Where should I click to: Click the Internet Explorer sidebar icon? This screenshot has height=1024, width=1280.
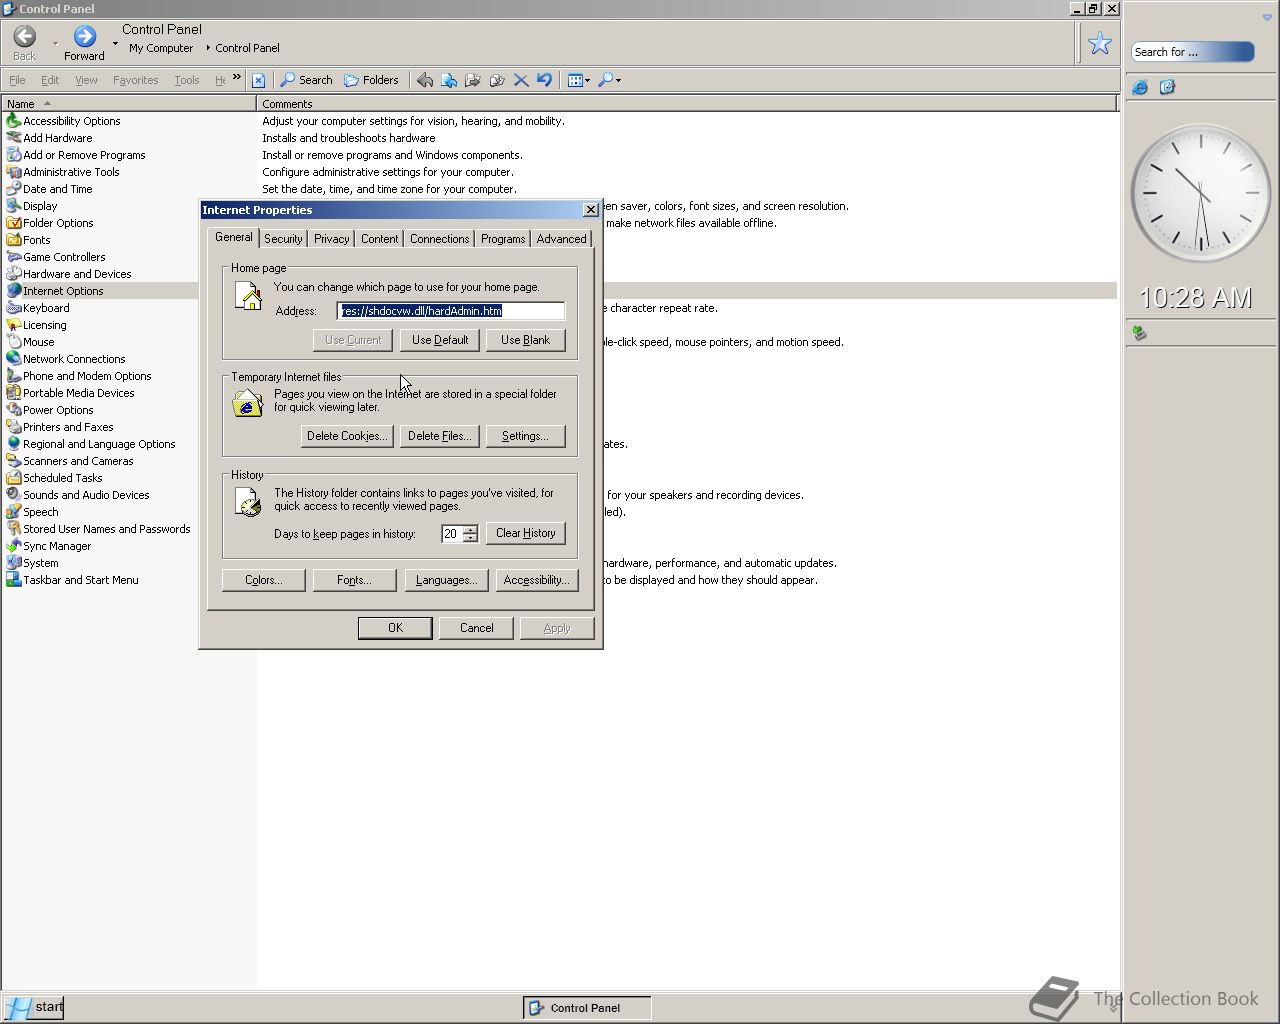click(x=1140, y=88)
